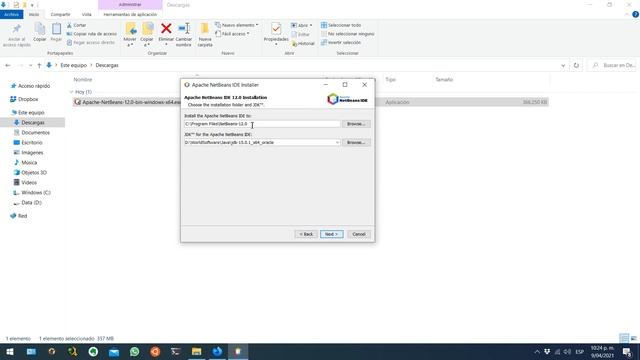
Task: Open Dropbox in sidebar
Action: coord(24,99)
